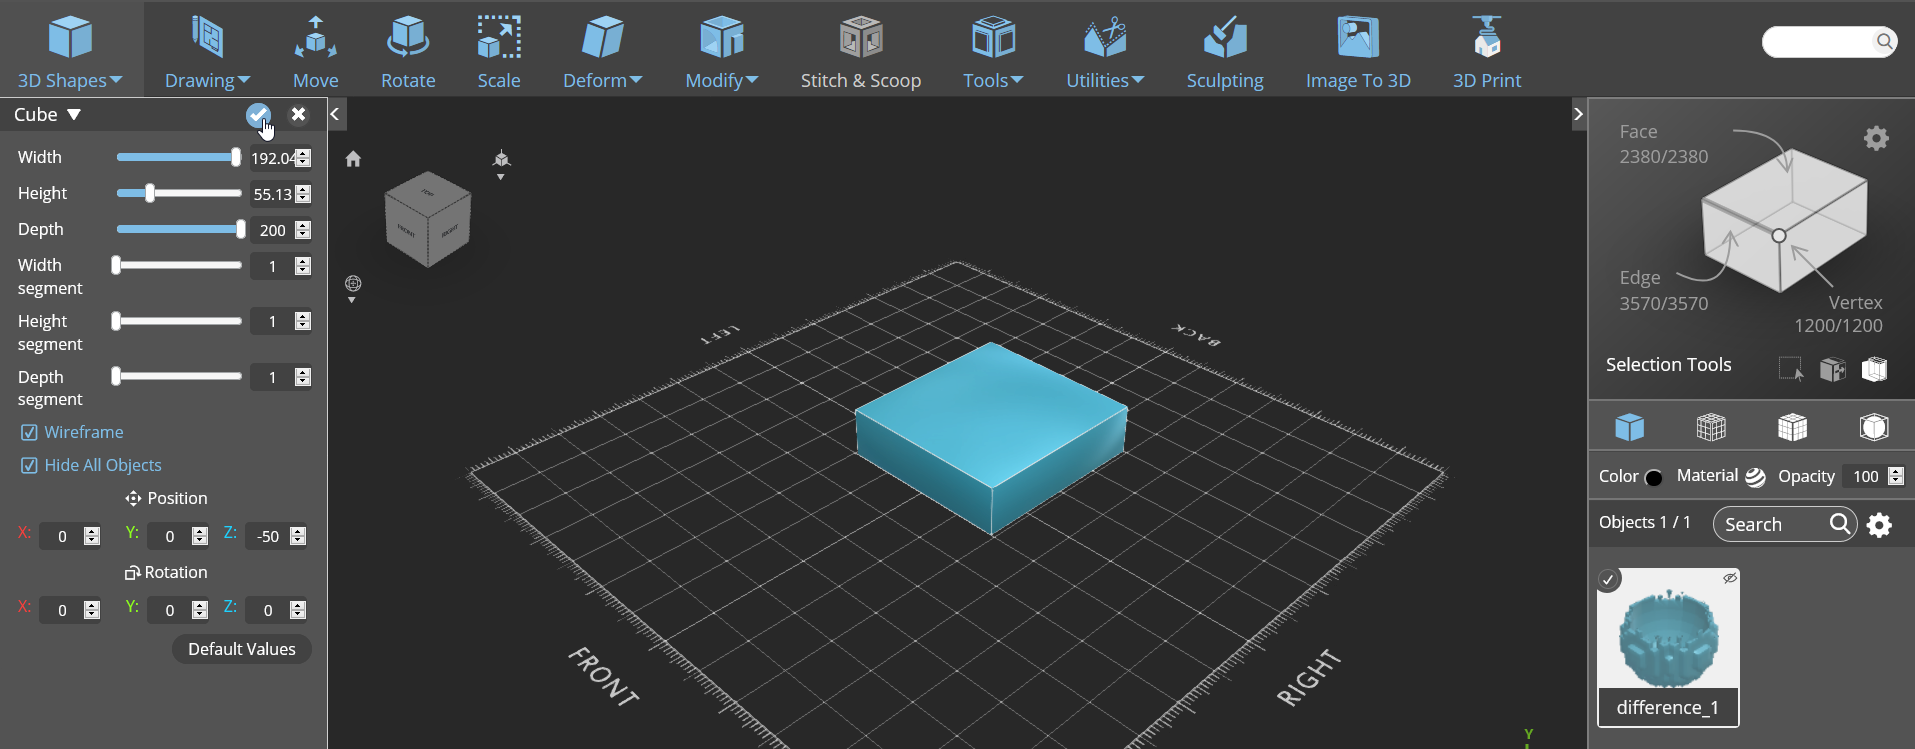Collapse the left panel with arrow
Screen dimensions: 1915x749
pos(336,114)
